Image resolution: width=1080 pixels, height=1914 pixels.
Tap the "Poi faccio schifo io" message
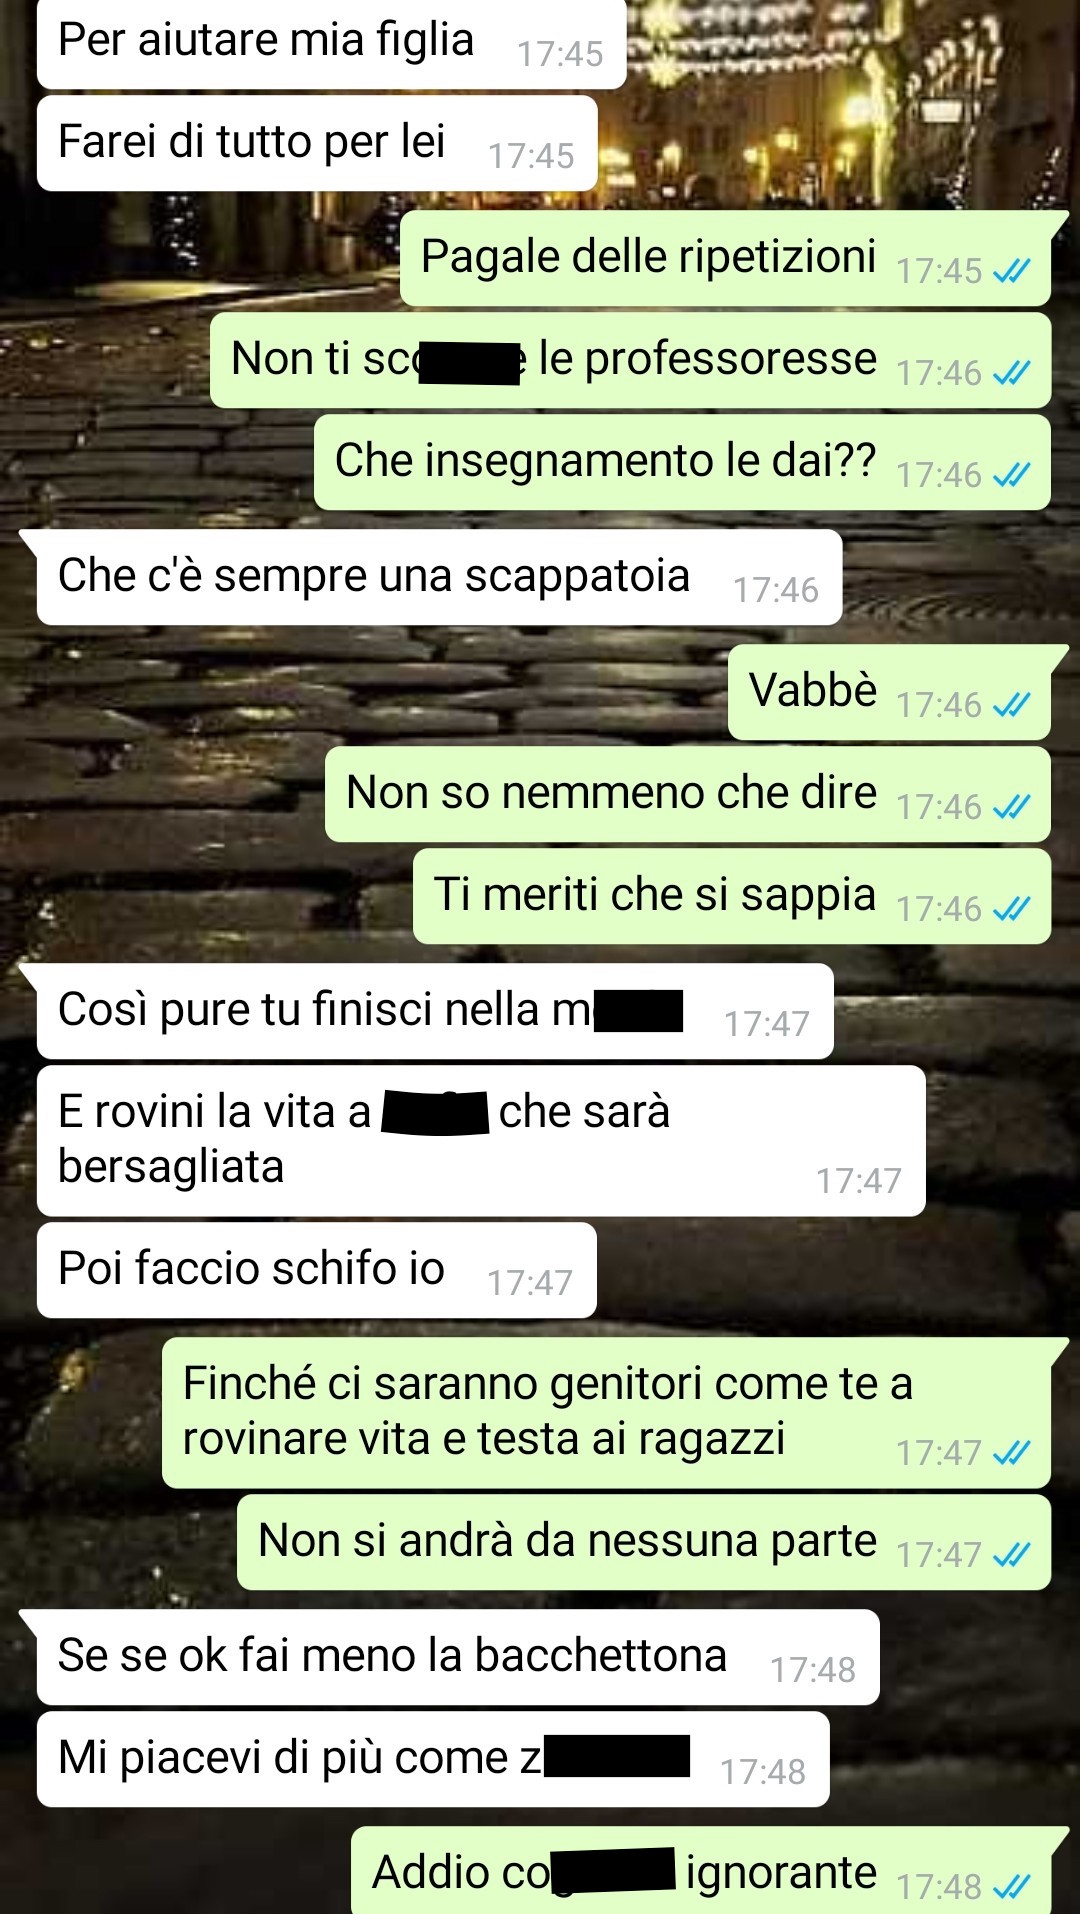[x=317, y=1270]
